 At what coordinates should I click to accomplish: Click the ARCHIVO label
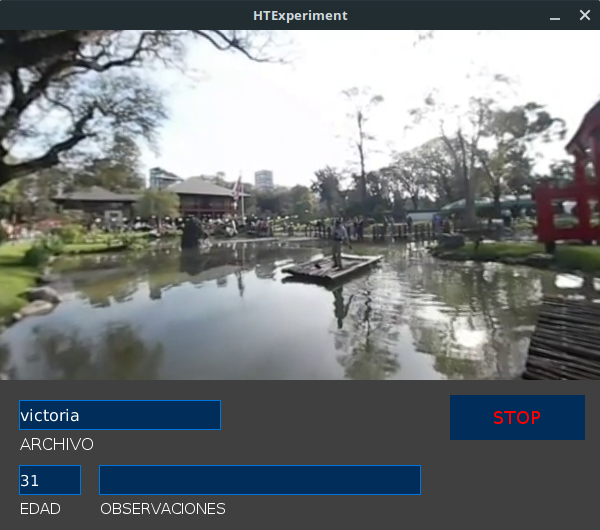pyautogui.click(x=57, y=444)
